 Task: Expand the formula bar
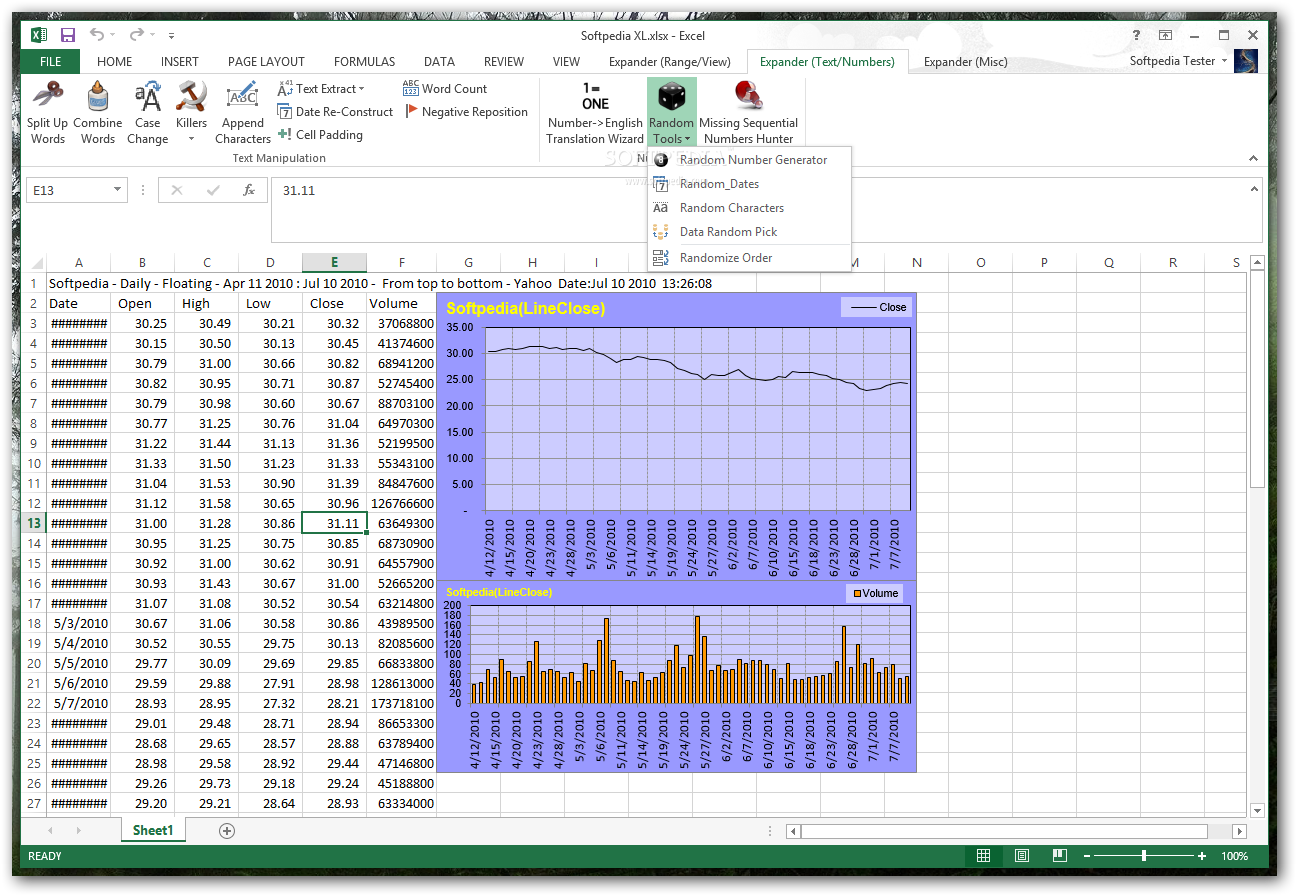click(1252, 188)
